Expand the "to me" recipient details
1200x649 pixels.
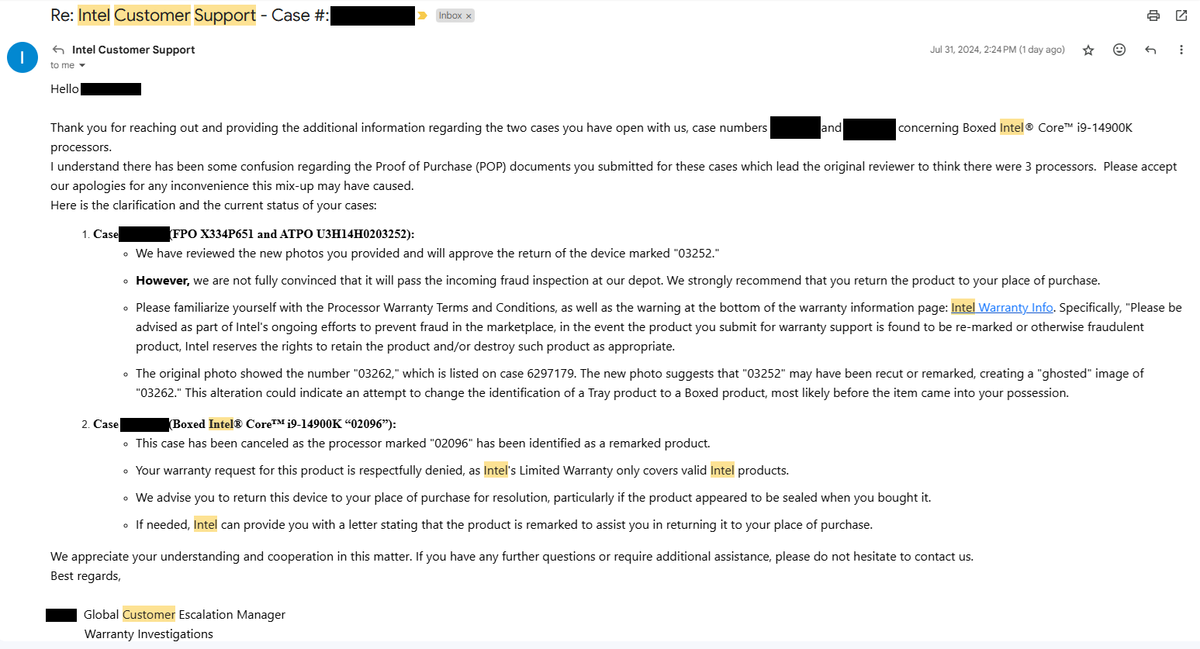tap(66, 64)
